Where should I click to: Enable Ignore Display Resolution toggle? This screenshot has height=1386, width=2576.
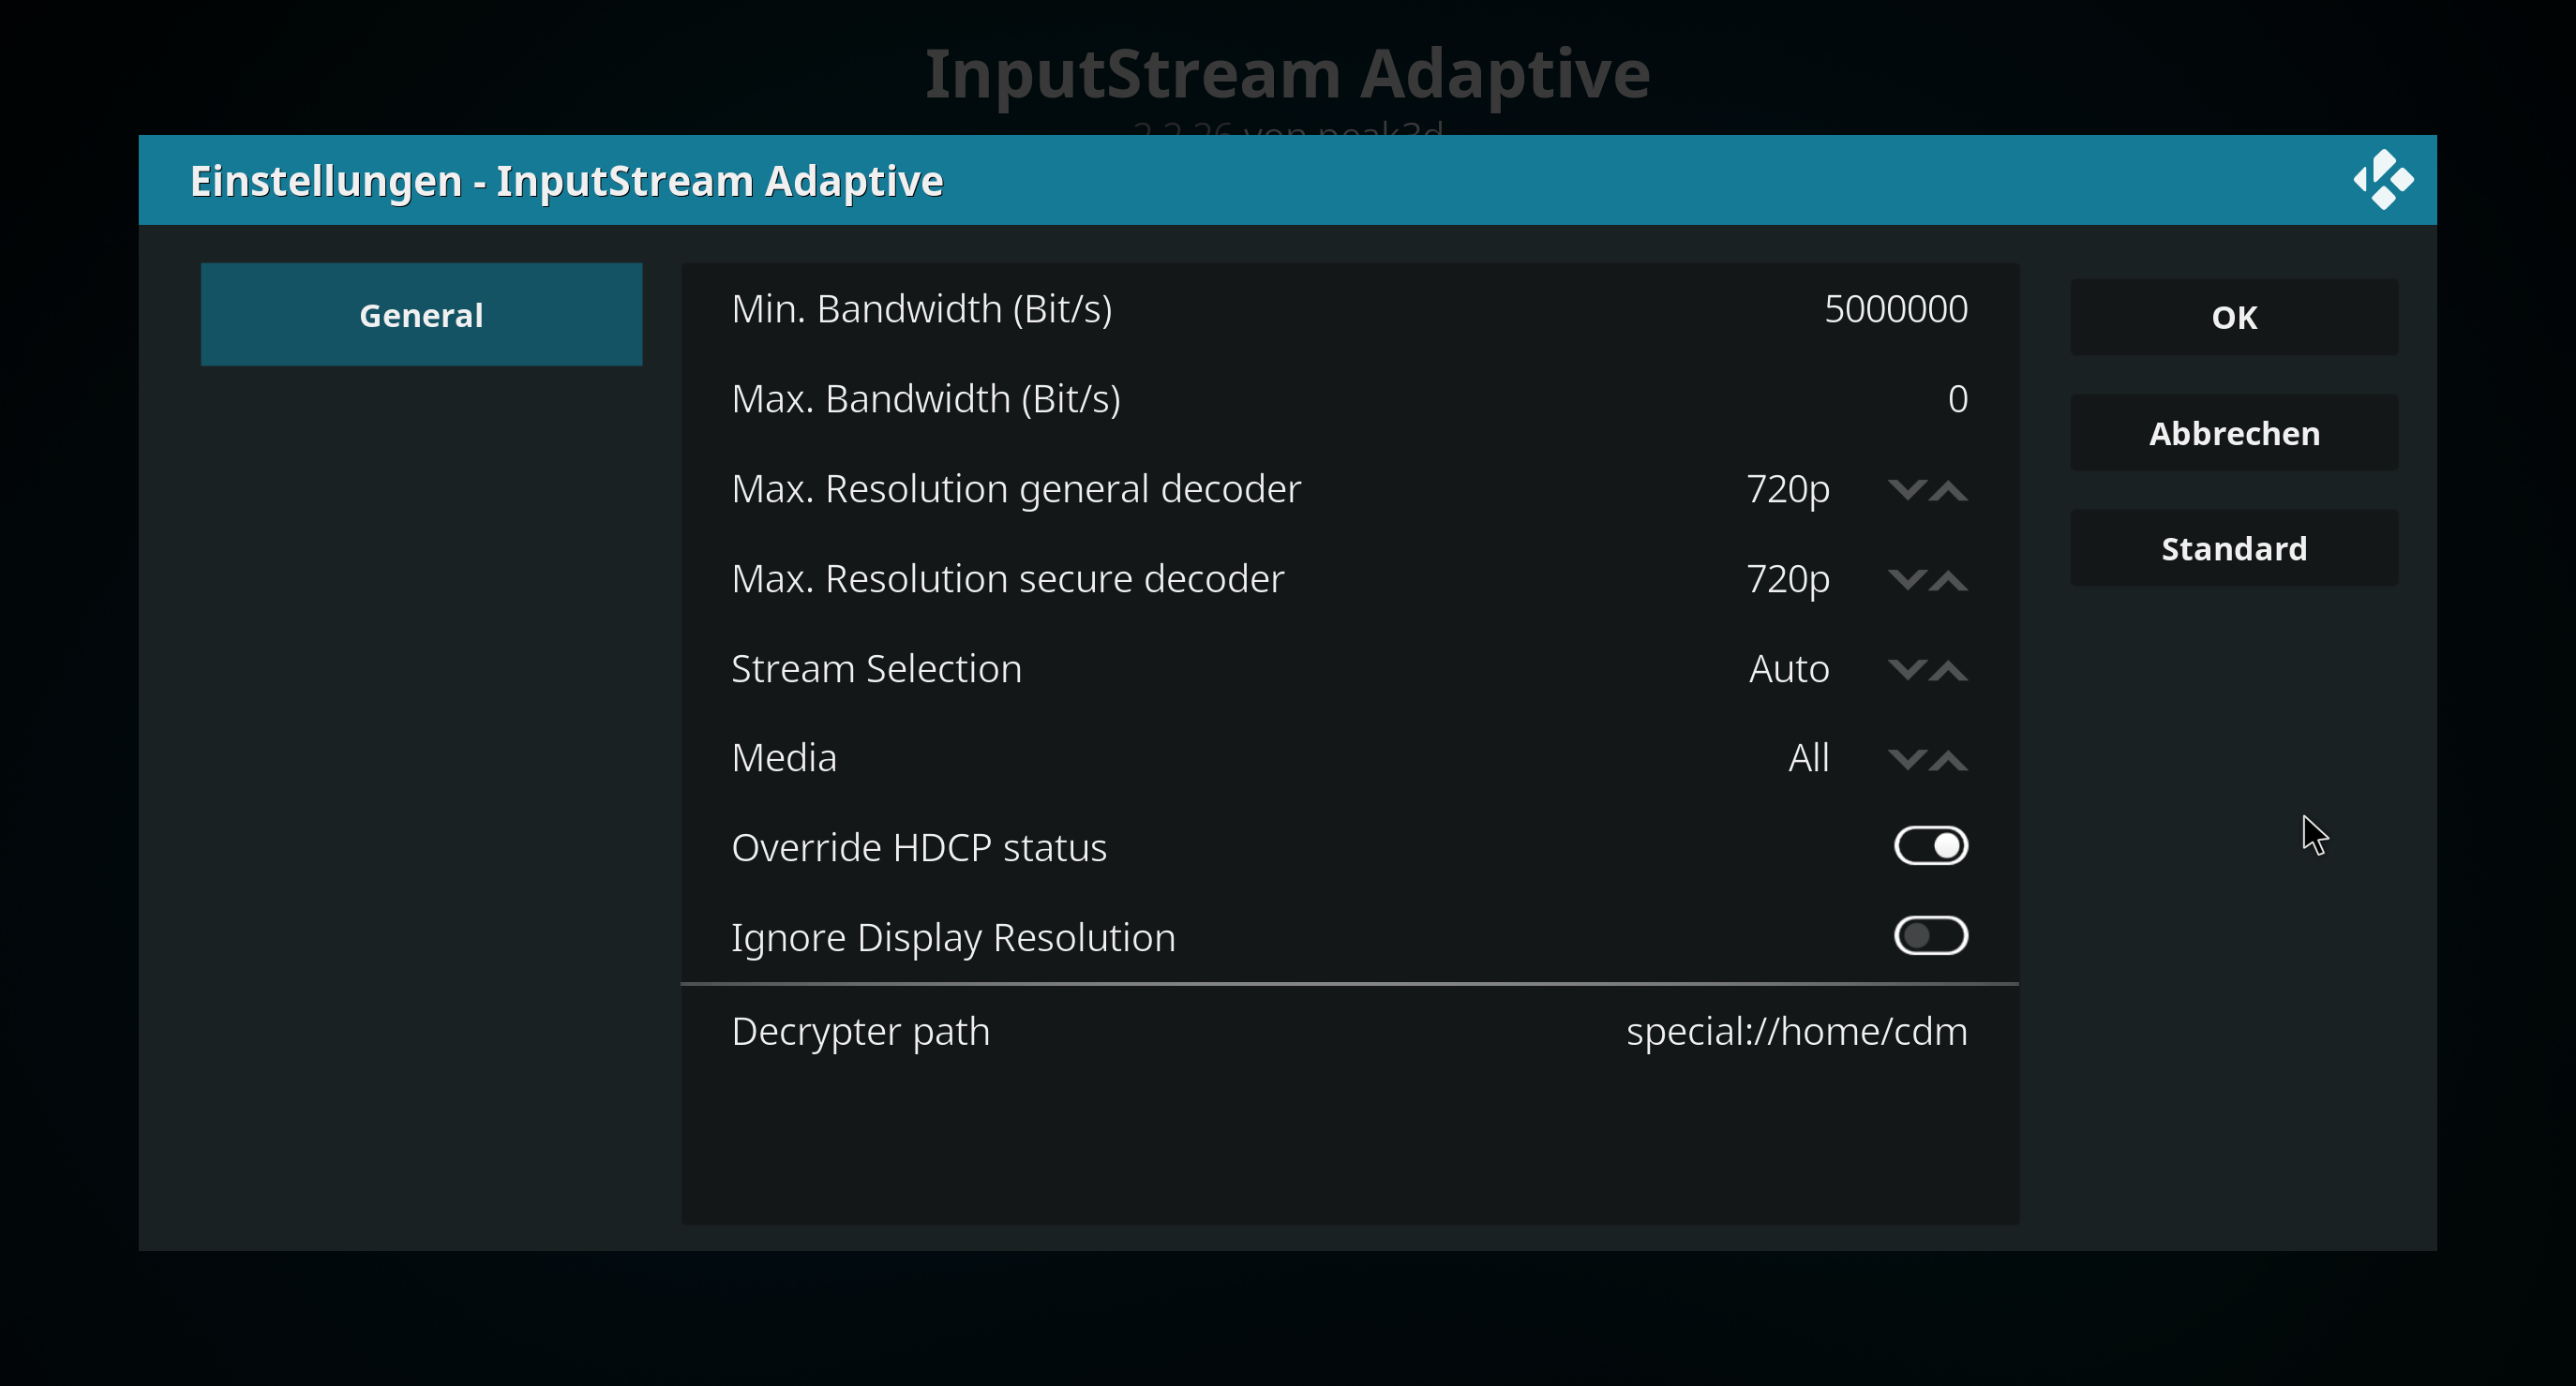pos(1931,936)
